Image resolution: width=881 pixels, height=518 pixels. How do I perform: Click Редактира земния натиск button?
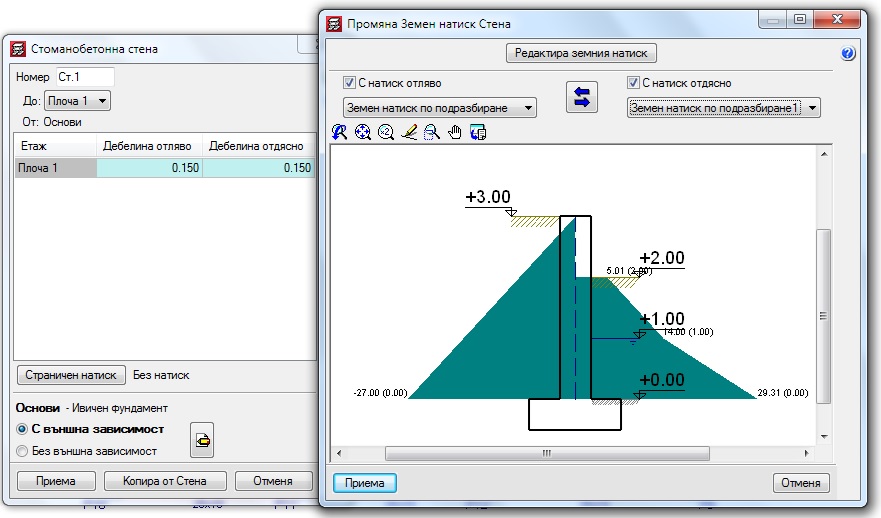pyautogui.click(x=581, y=53)
